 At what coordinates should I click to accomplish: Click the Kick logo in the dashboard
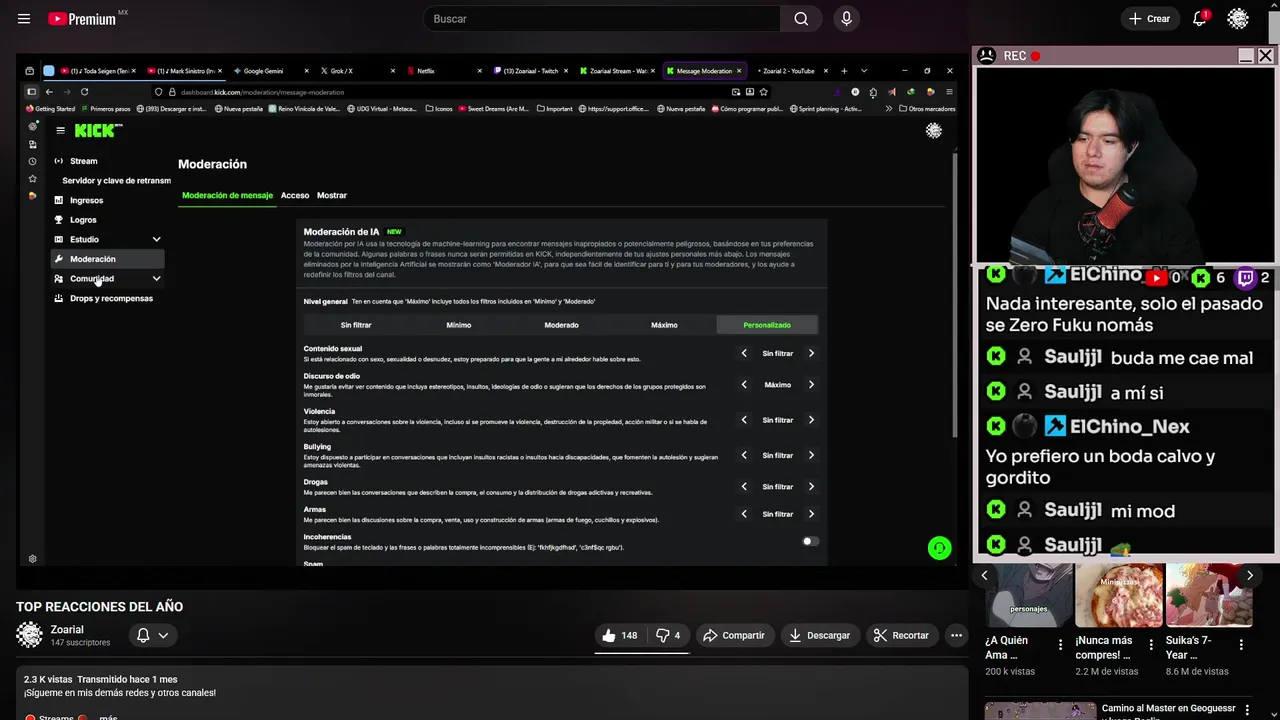[98, 130]
